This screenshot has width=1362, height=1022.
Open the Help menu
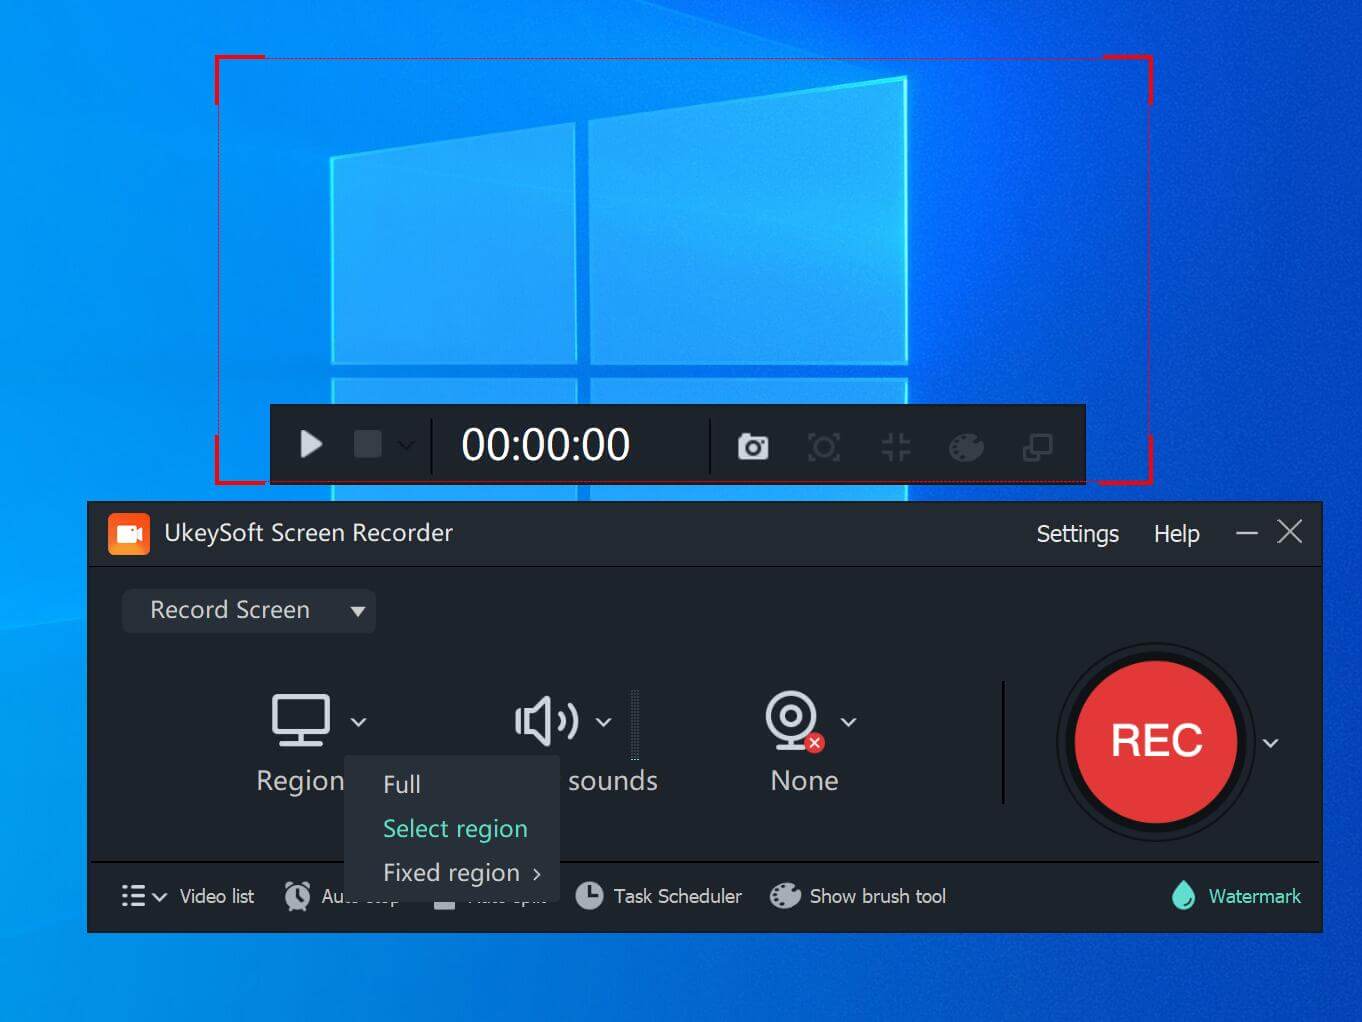tap(1176, 534)
